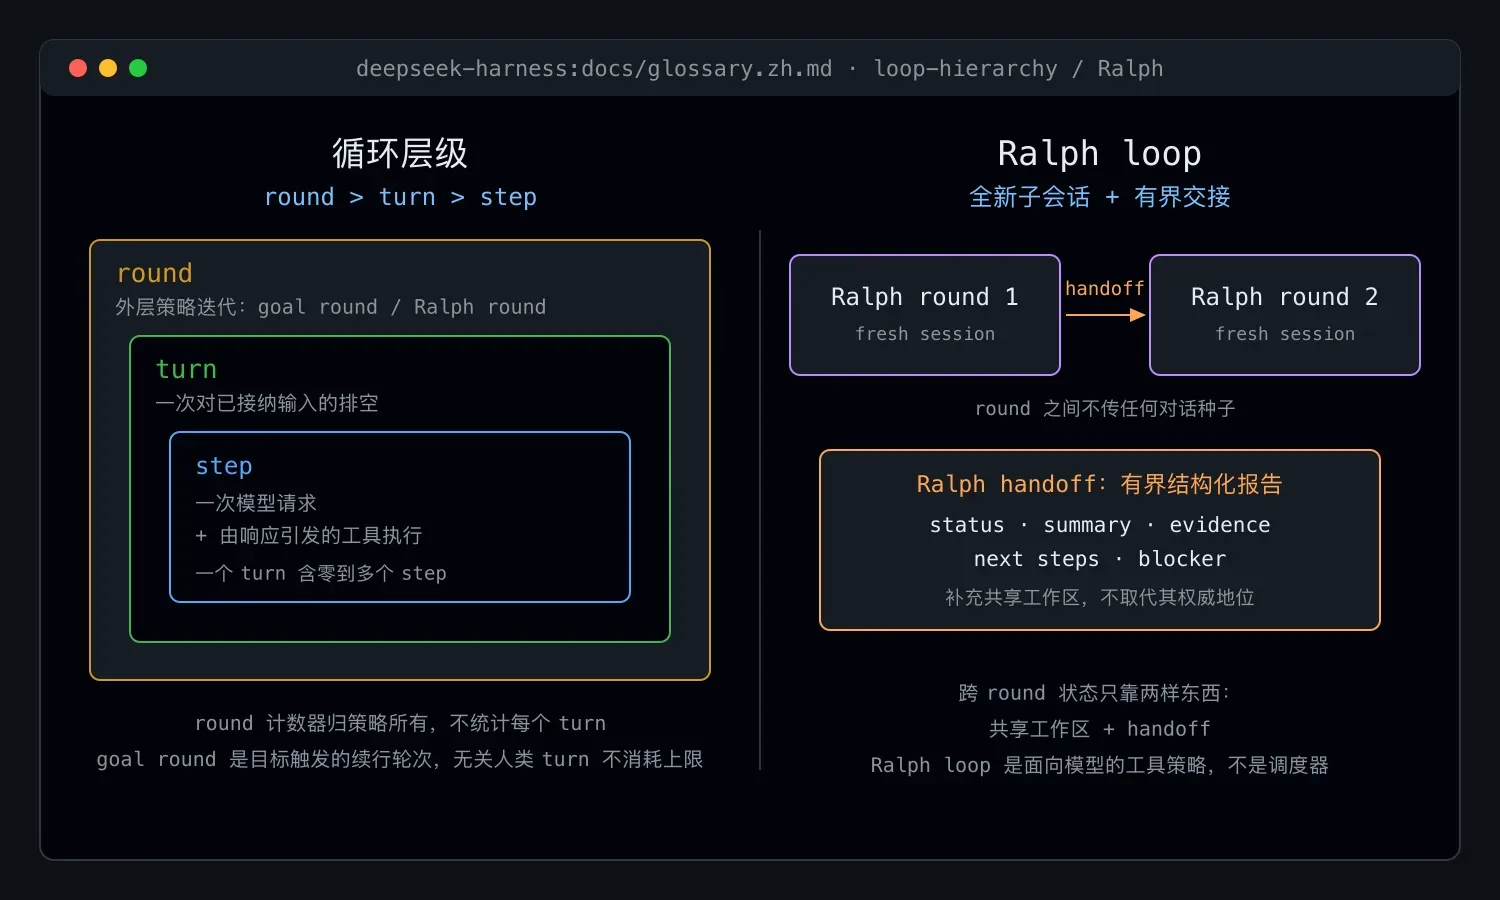The width and height of the screenshot is (1500, 900).
Task: Click the deepseek-harness:docs/glossary.zh.md file path in title
Action: (x=594, y=69)
